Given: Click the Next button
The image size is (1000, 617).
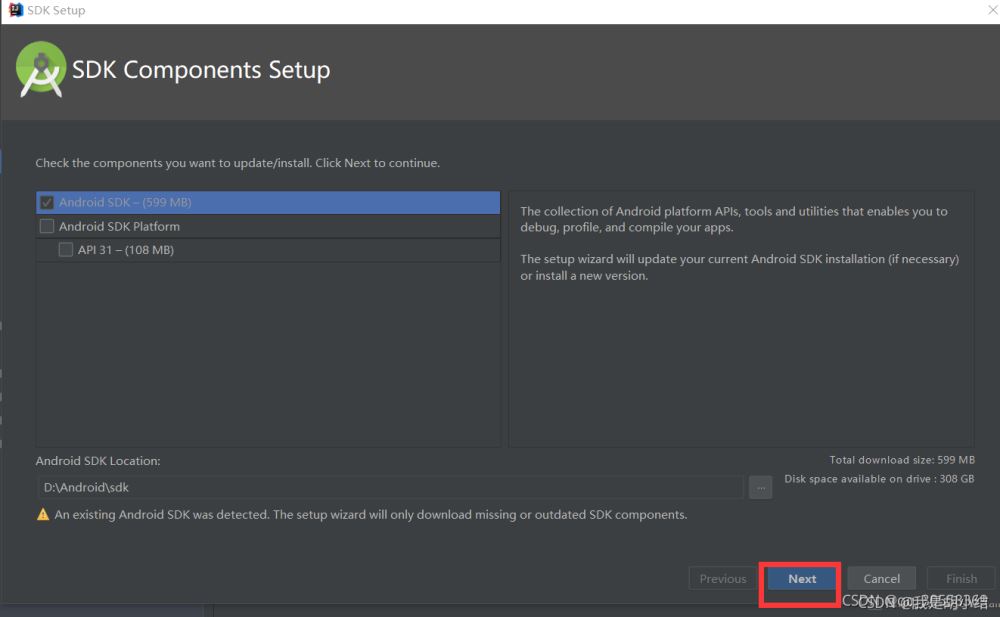Looking at the screenshot, I should (802, 579).
